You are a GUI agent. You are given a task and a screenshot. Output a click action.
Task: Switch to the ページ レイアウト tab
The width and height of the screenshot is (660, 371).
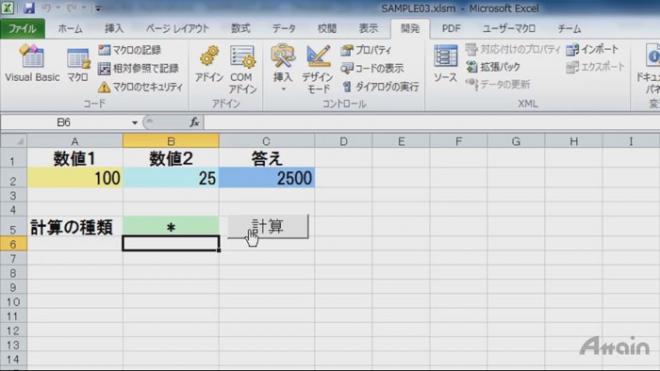pyautogui.click(x=177, y=29)
